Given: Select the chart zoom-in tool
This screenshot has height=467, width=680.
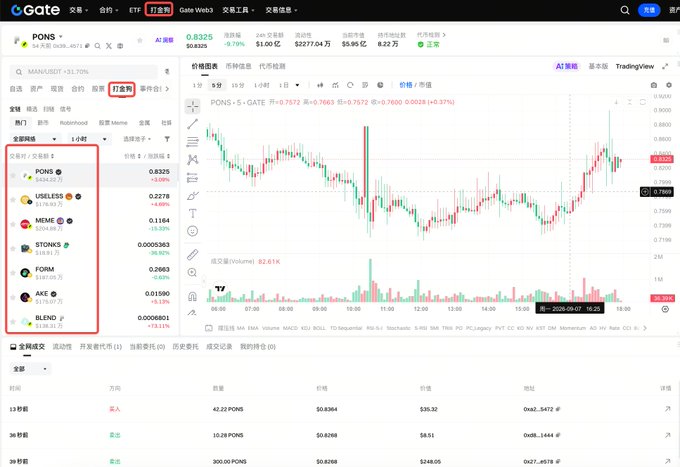Looking at the screenshot, I should pyautogui.click(x=193, y=272).
